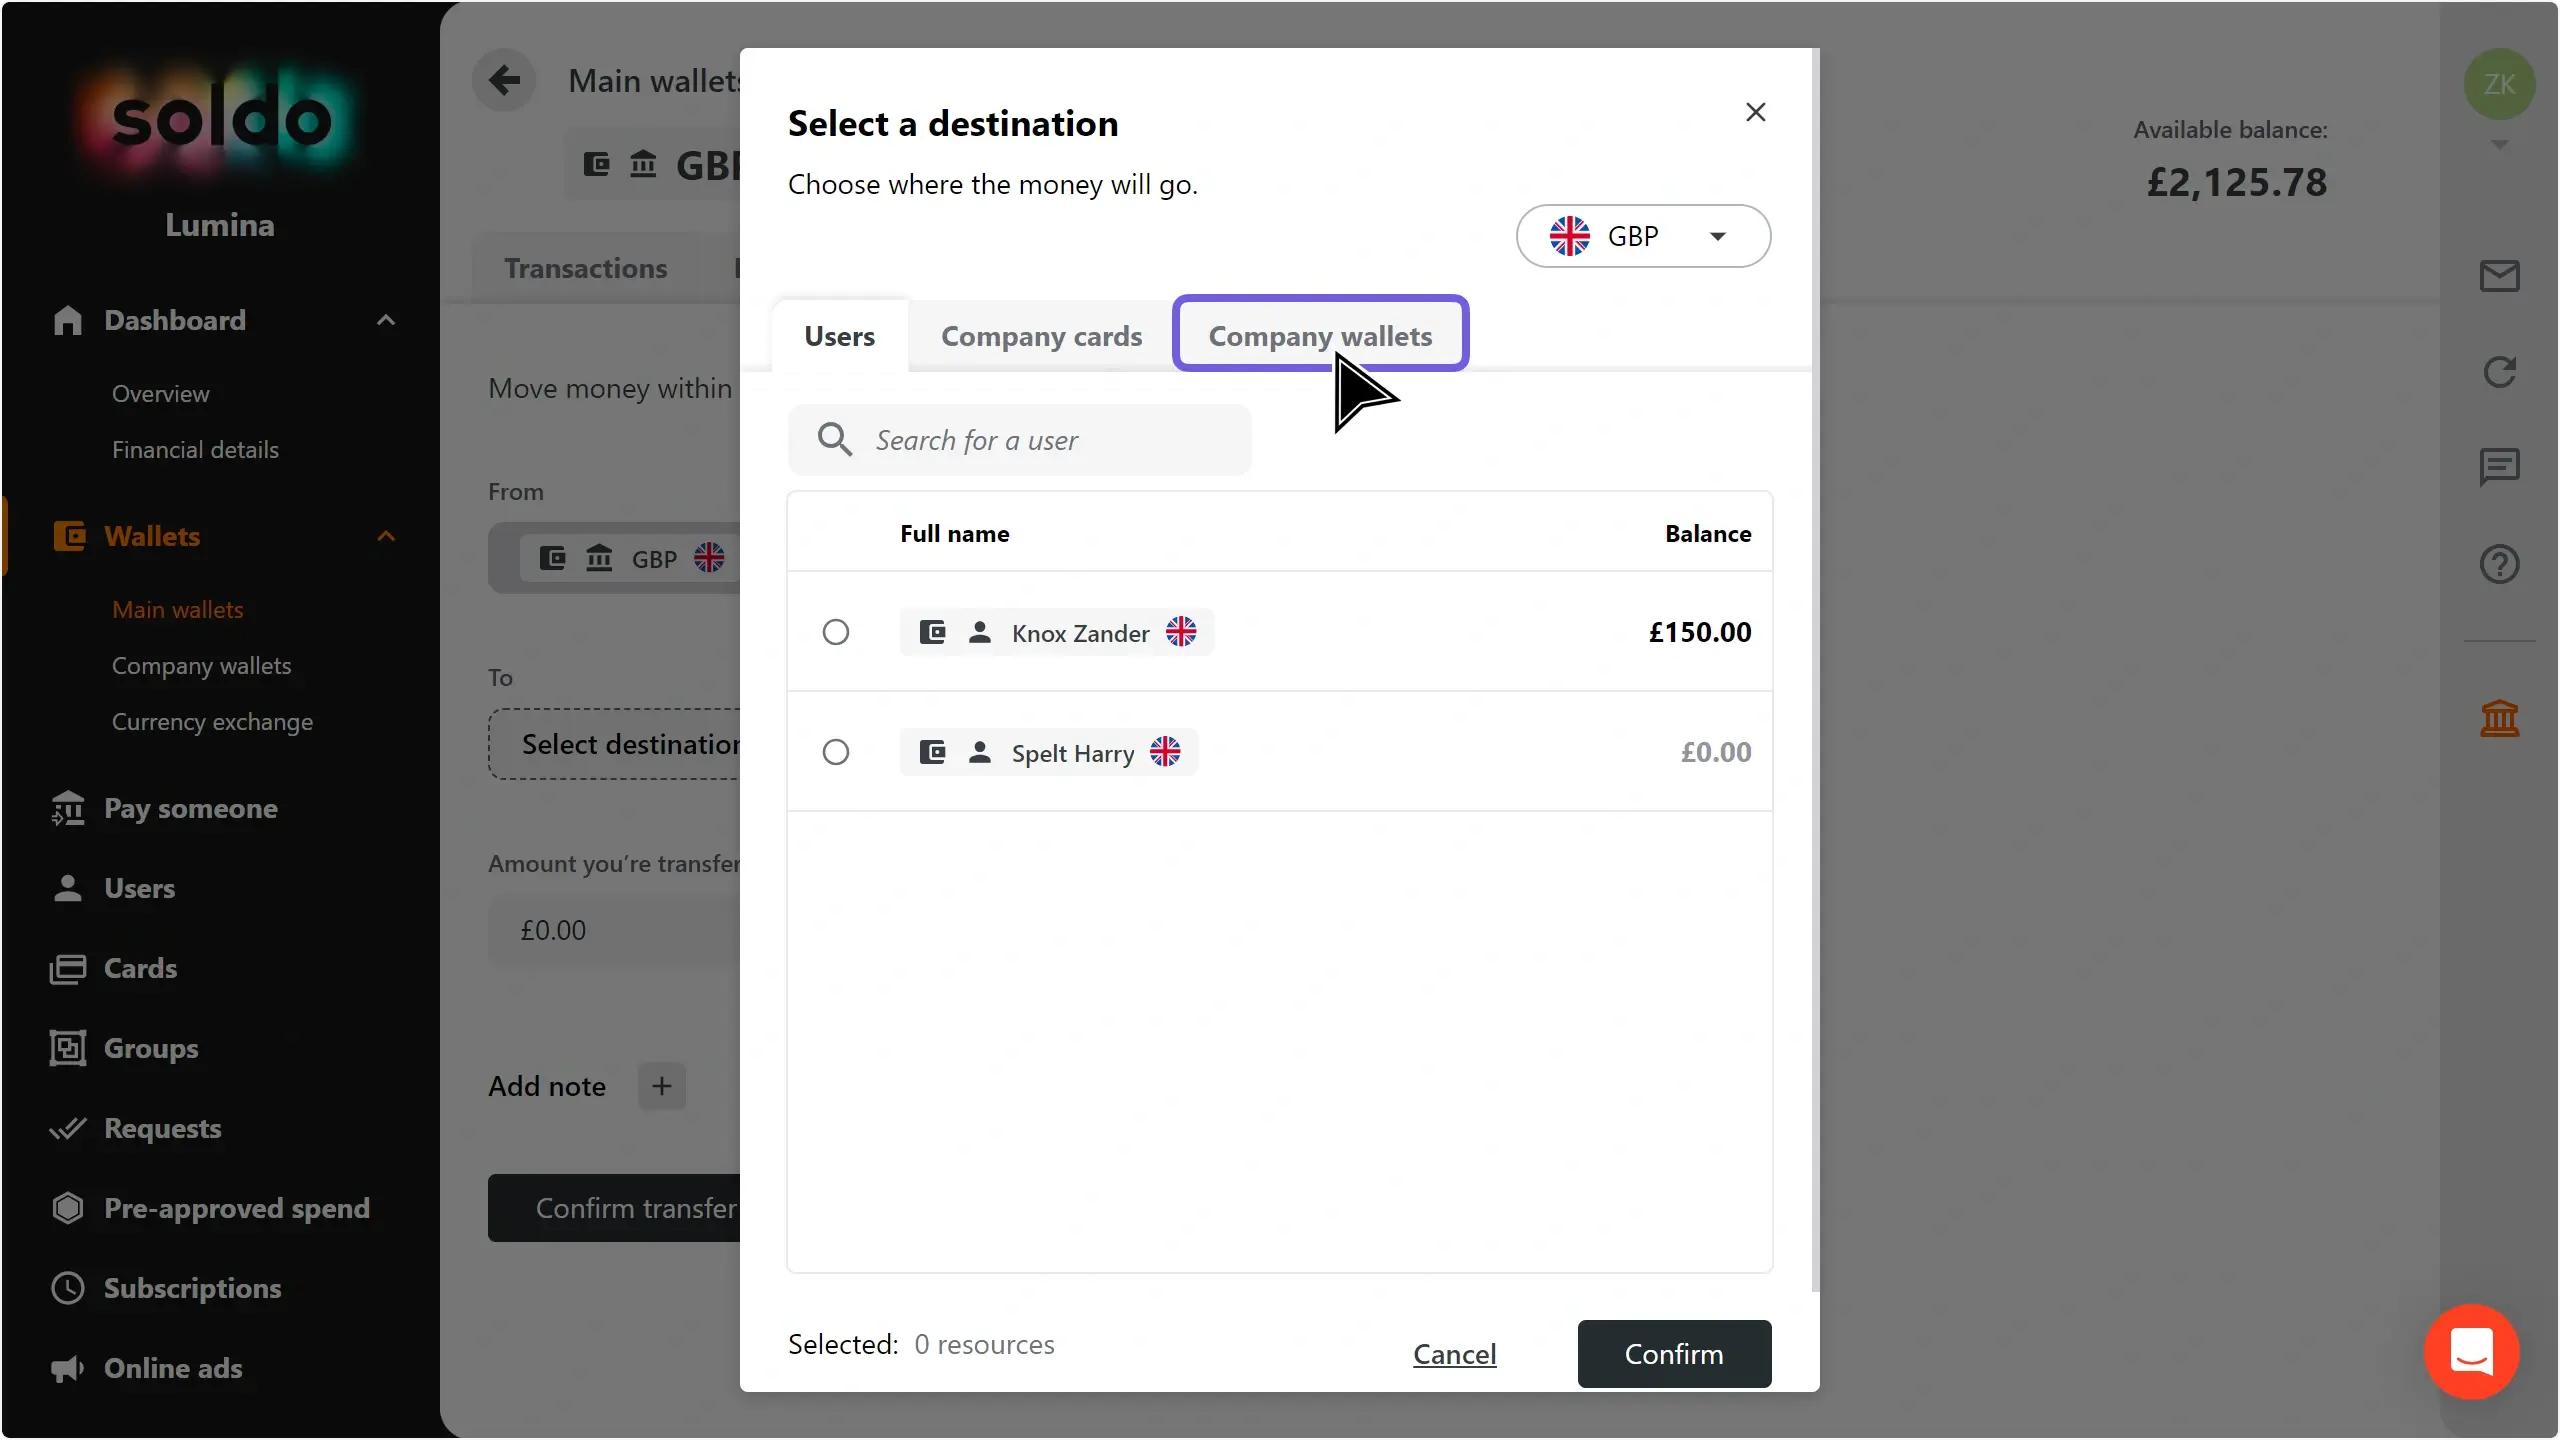Click the ZK user avatar
The height and width of the screenshot is (1440, 2560).
pyautogui.click(x=2499, y=84)
